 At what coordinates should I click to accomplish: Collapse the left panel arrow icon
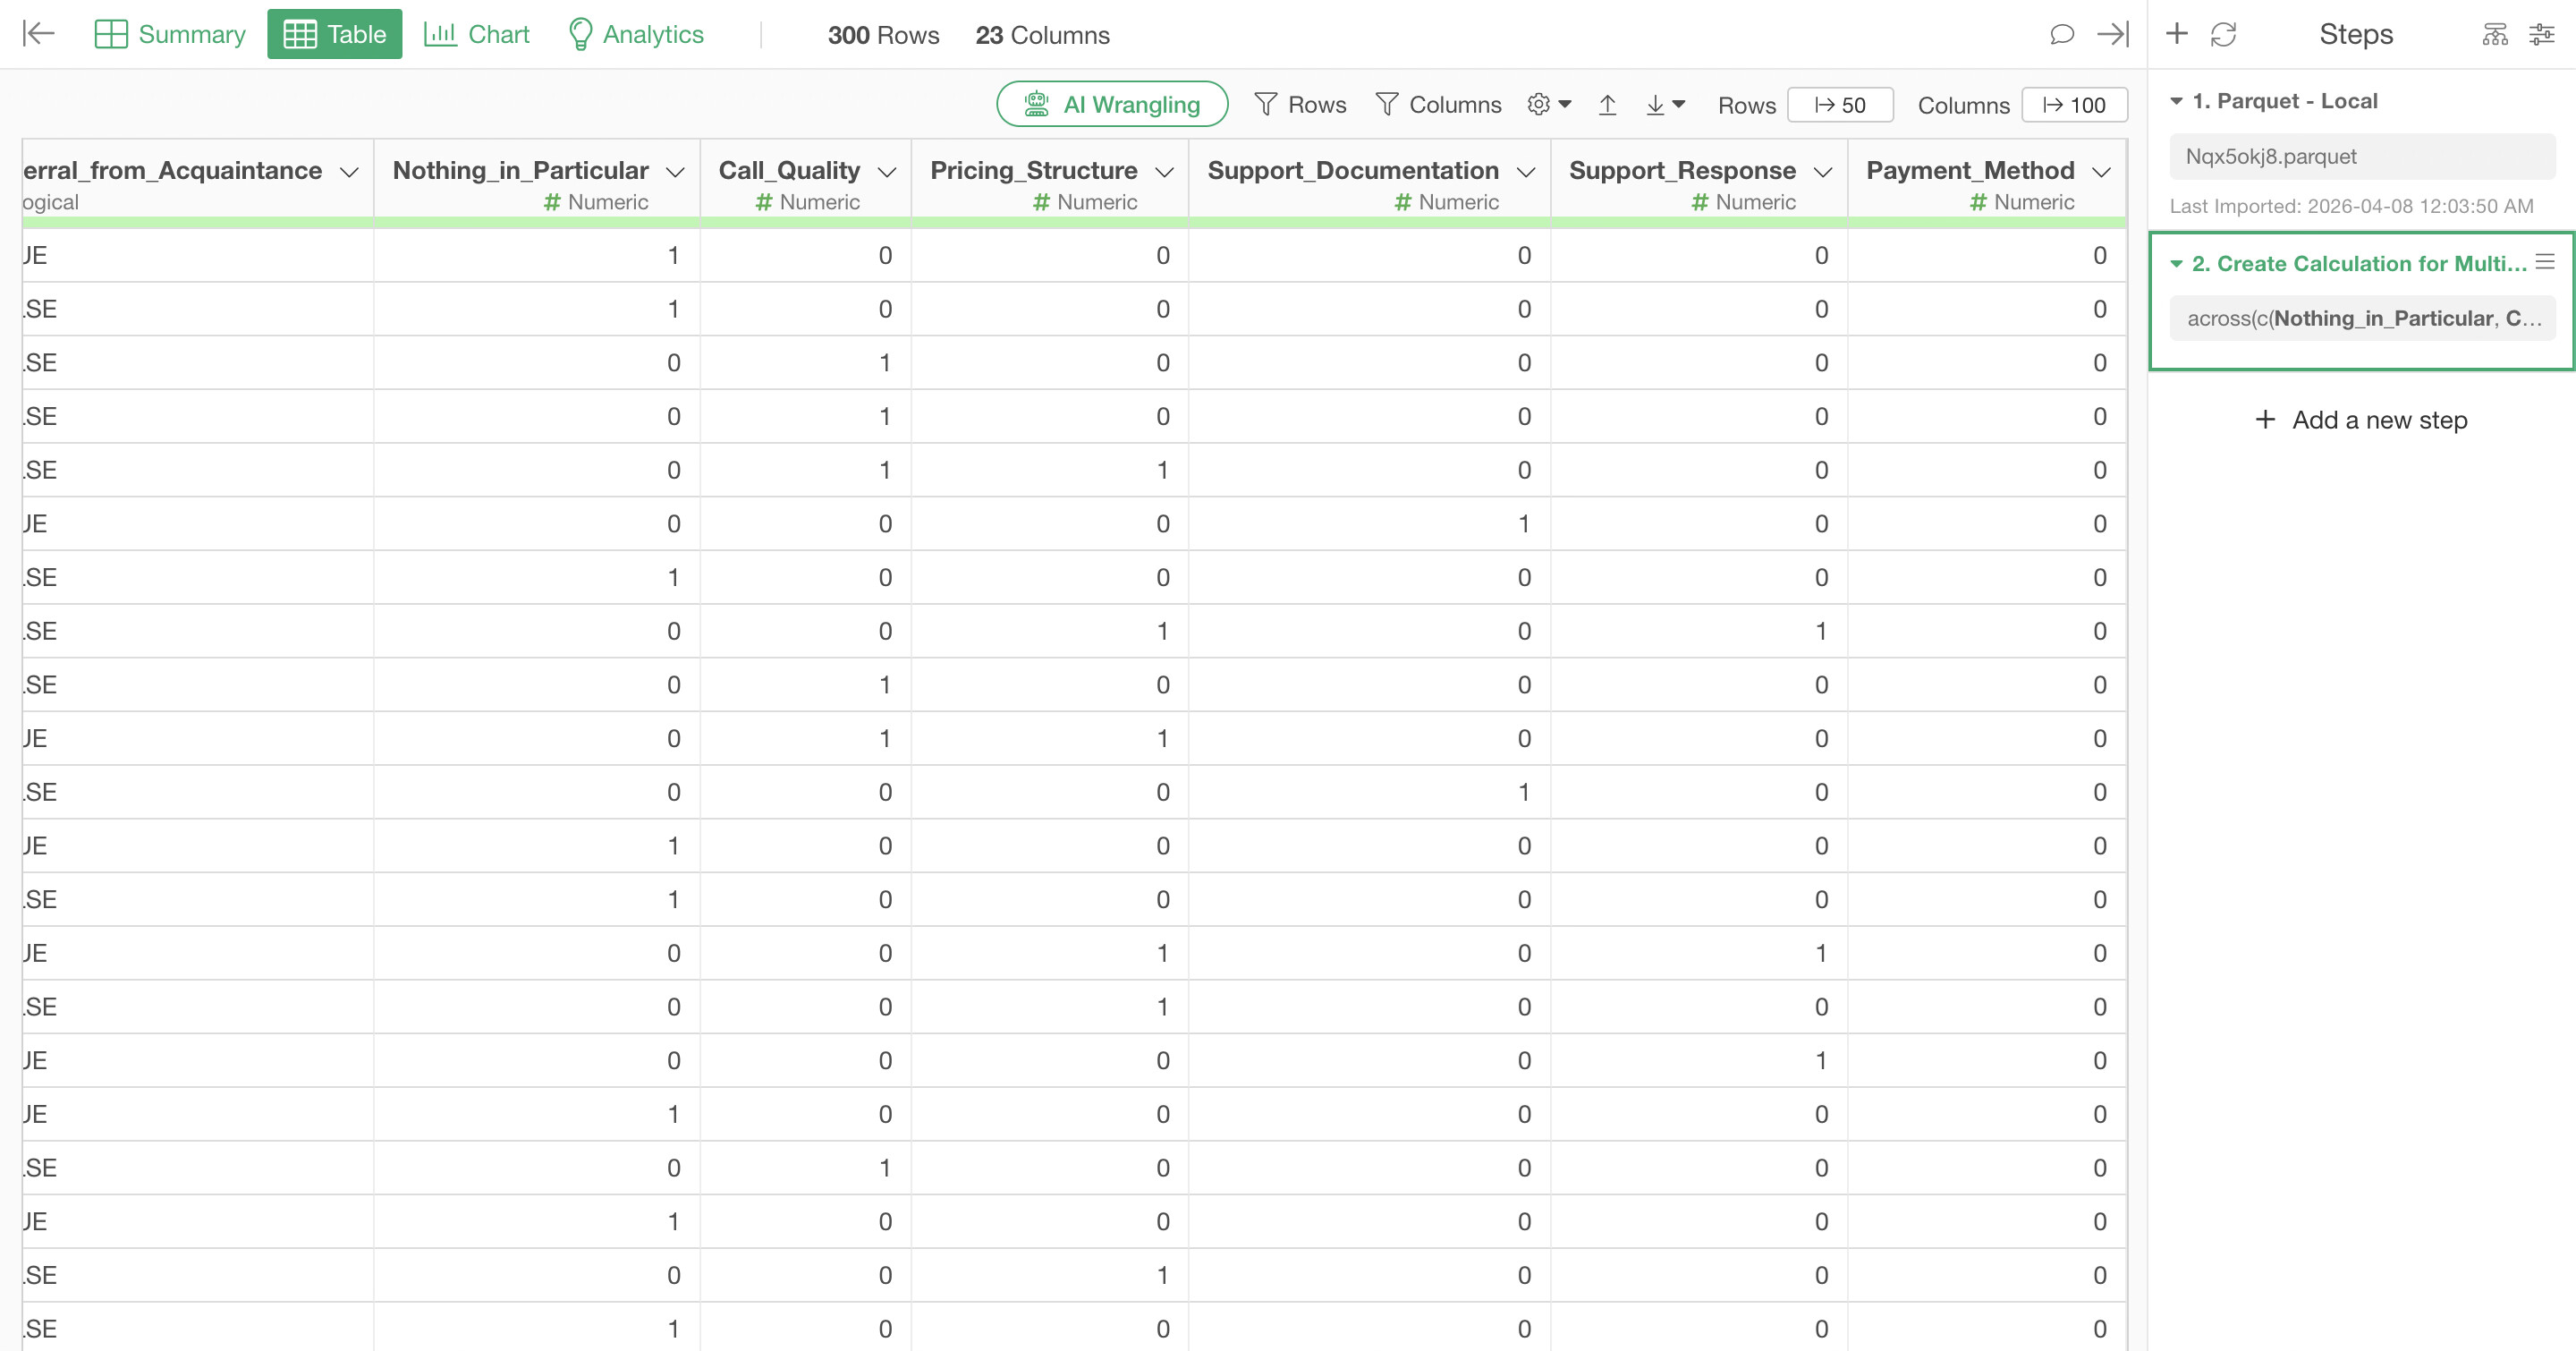tap(38, 34)
